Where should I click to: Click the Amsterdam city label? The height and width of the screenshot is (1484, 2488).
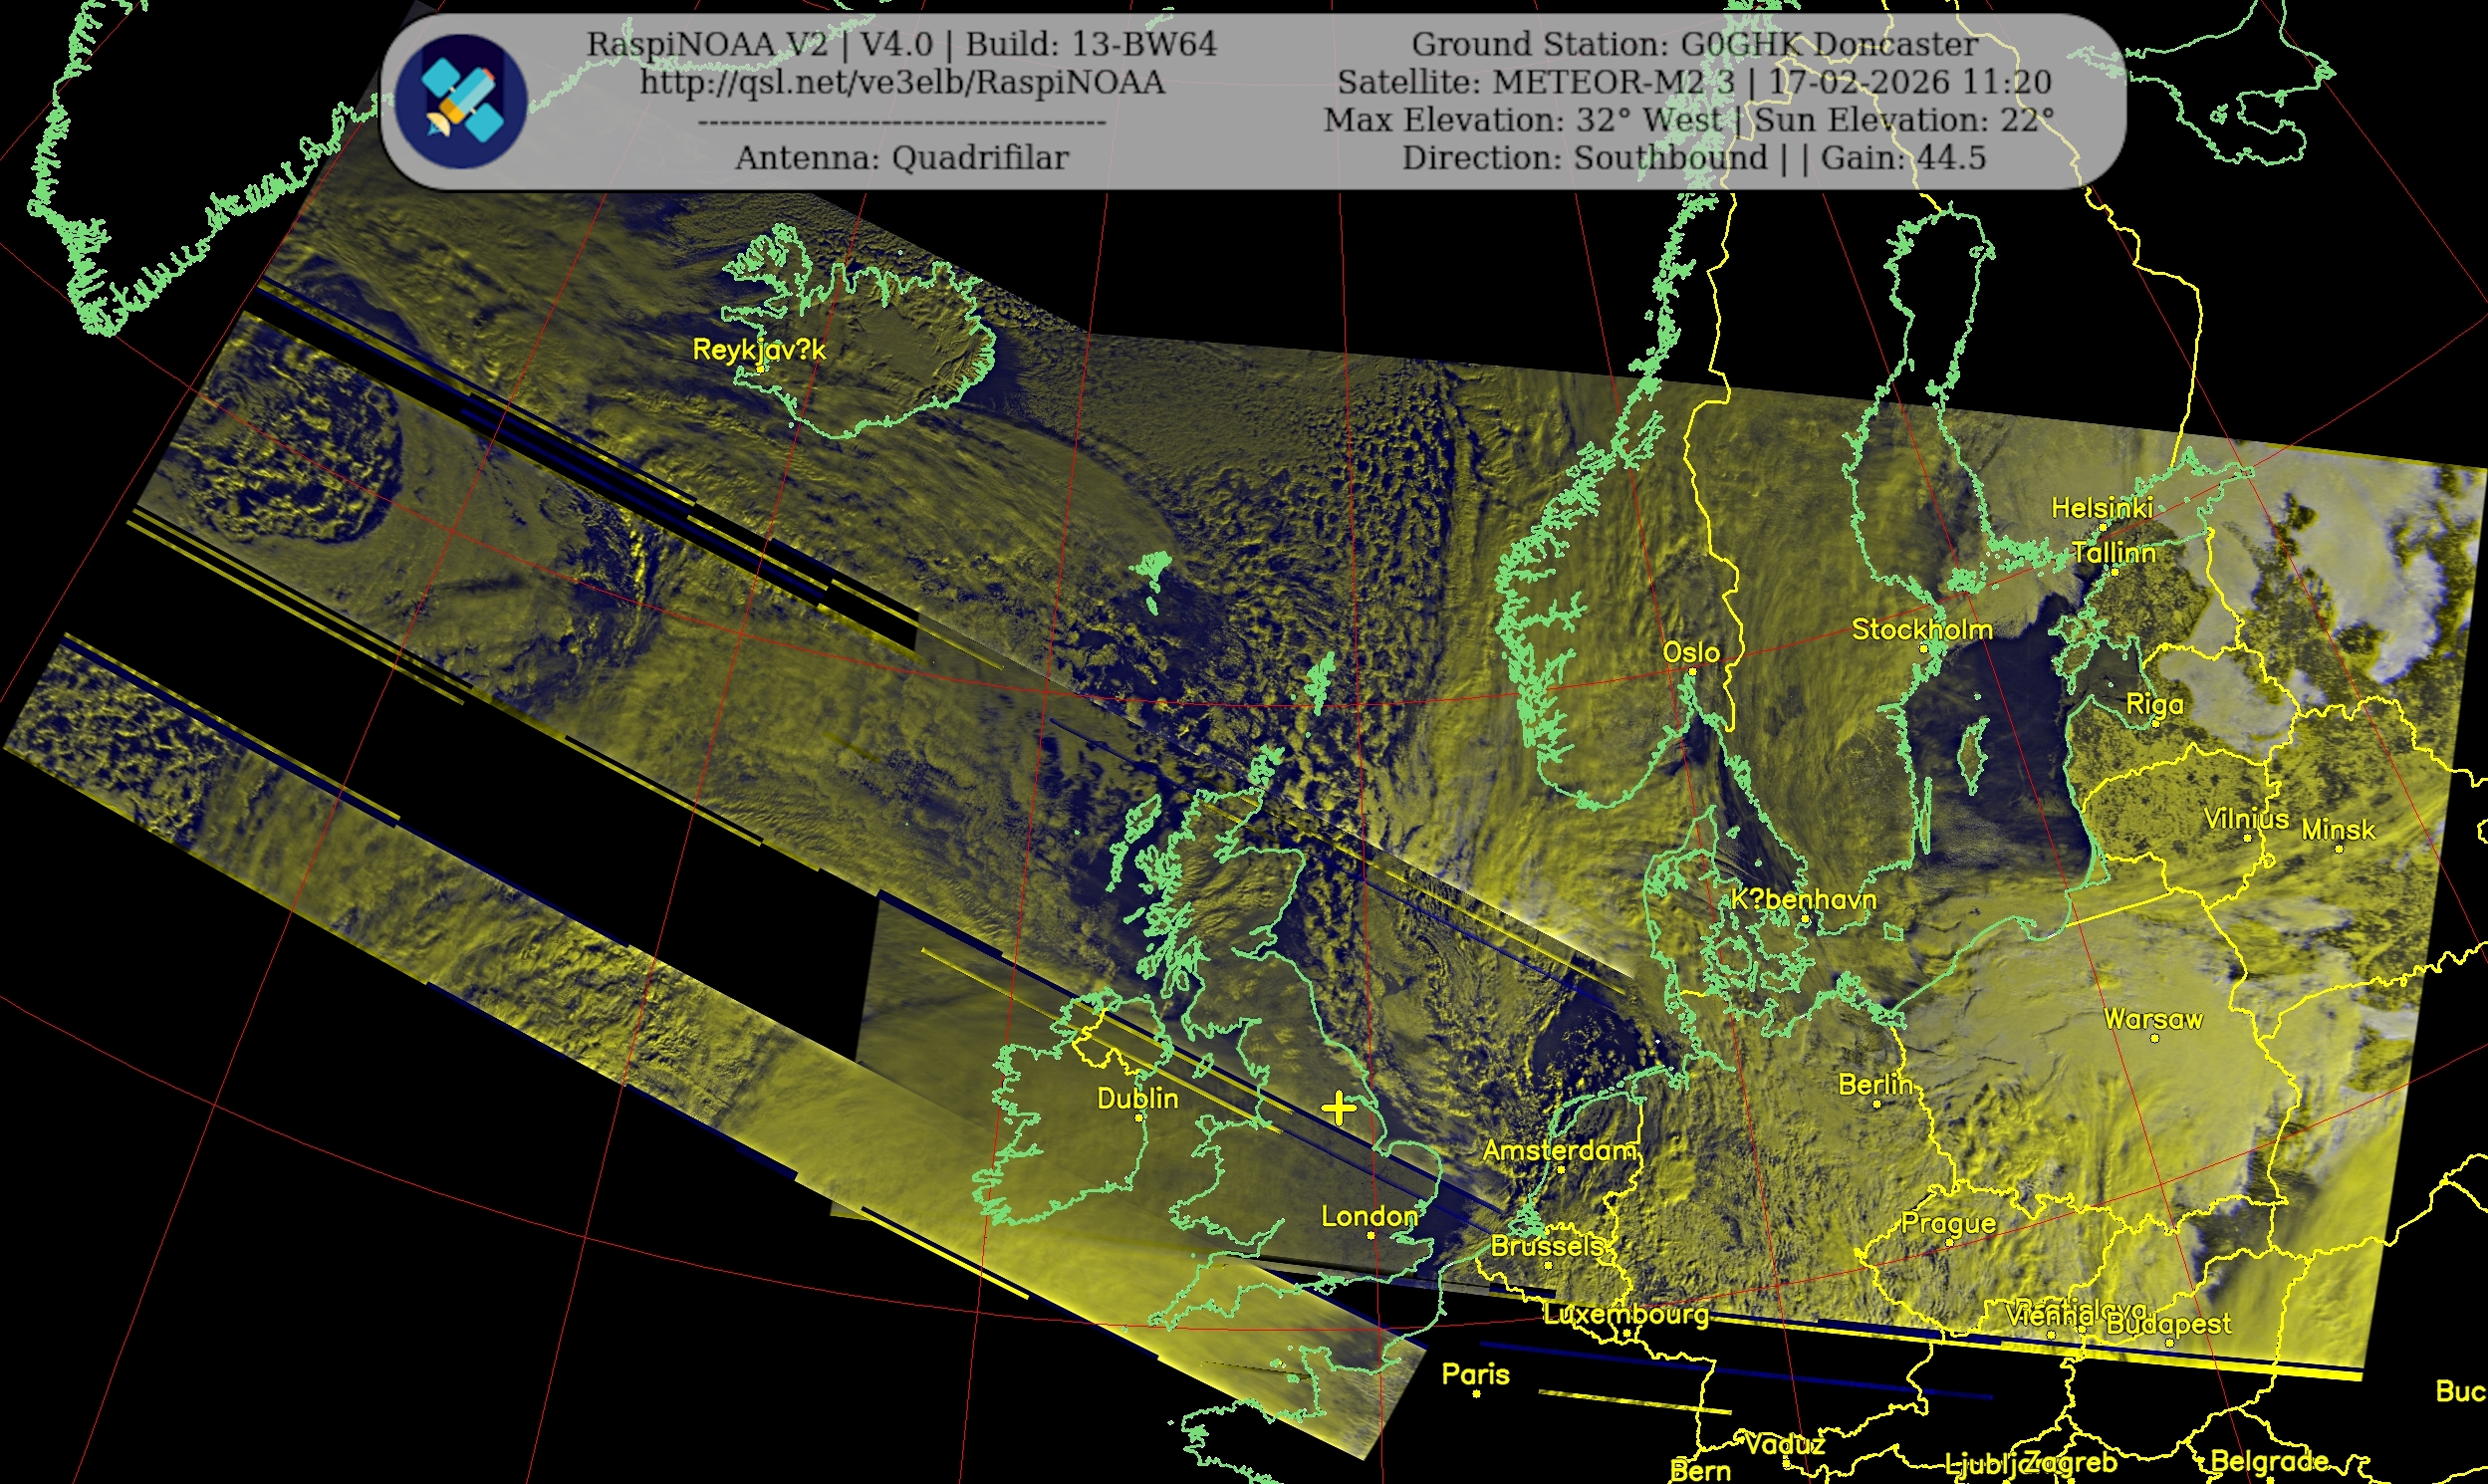tap(1559, 1150)
